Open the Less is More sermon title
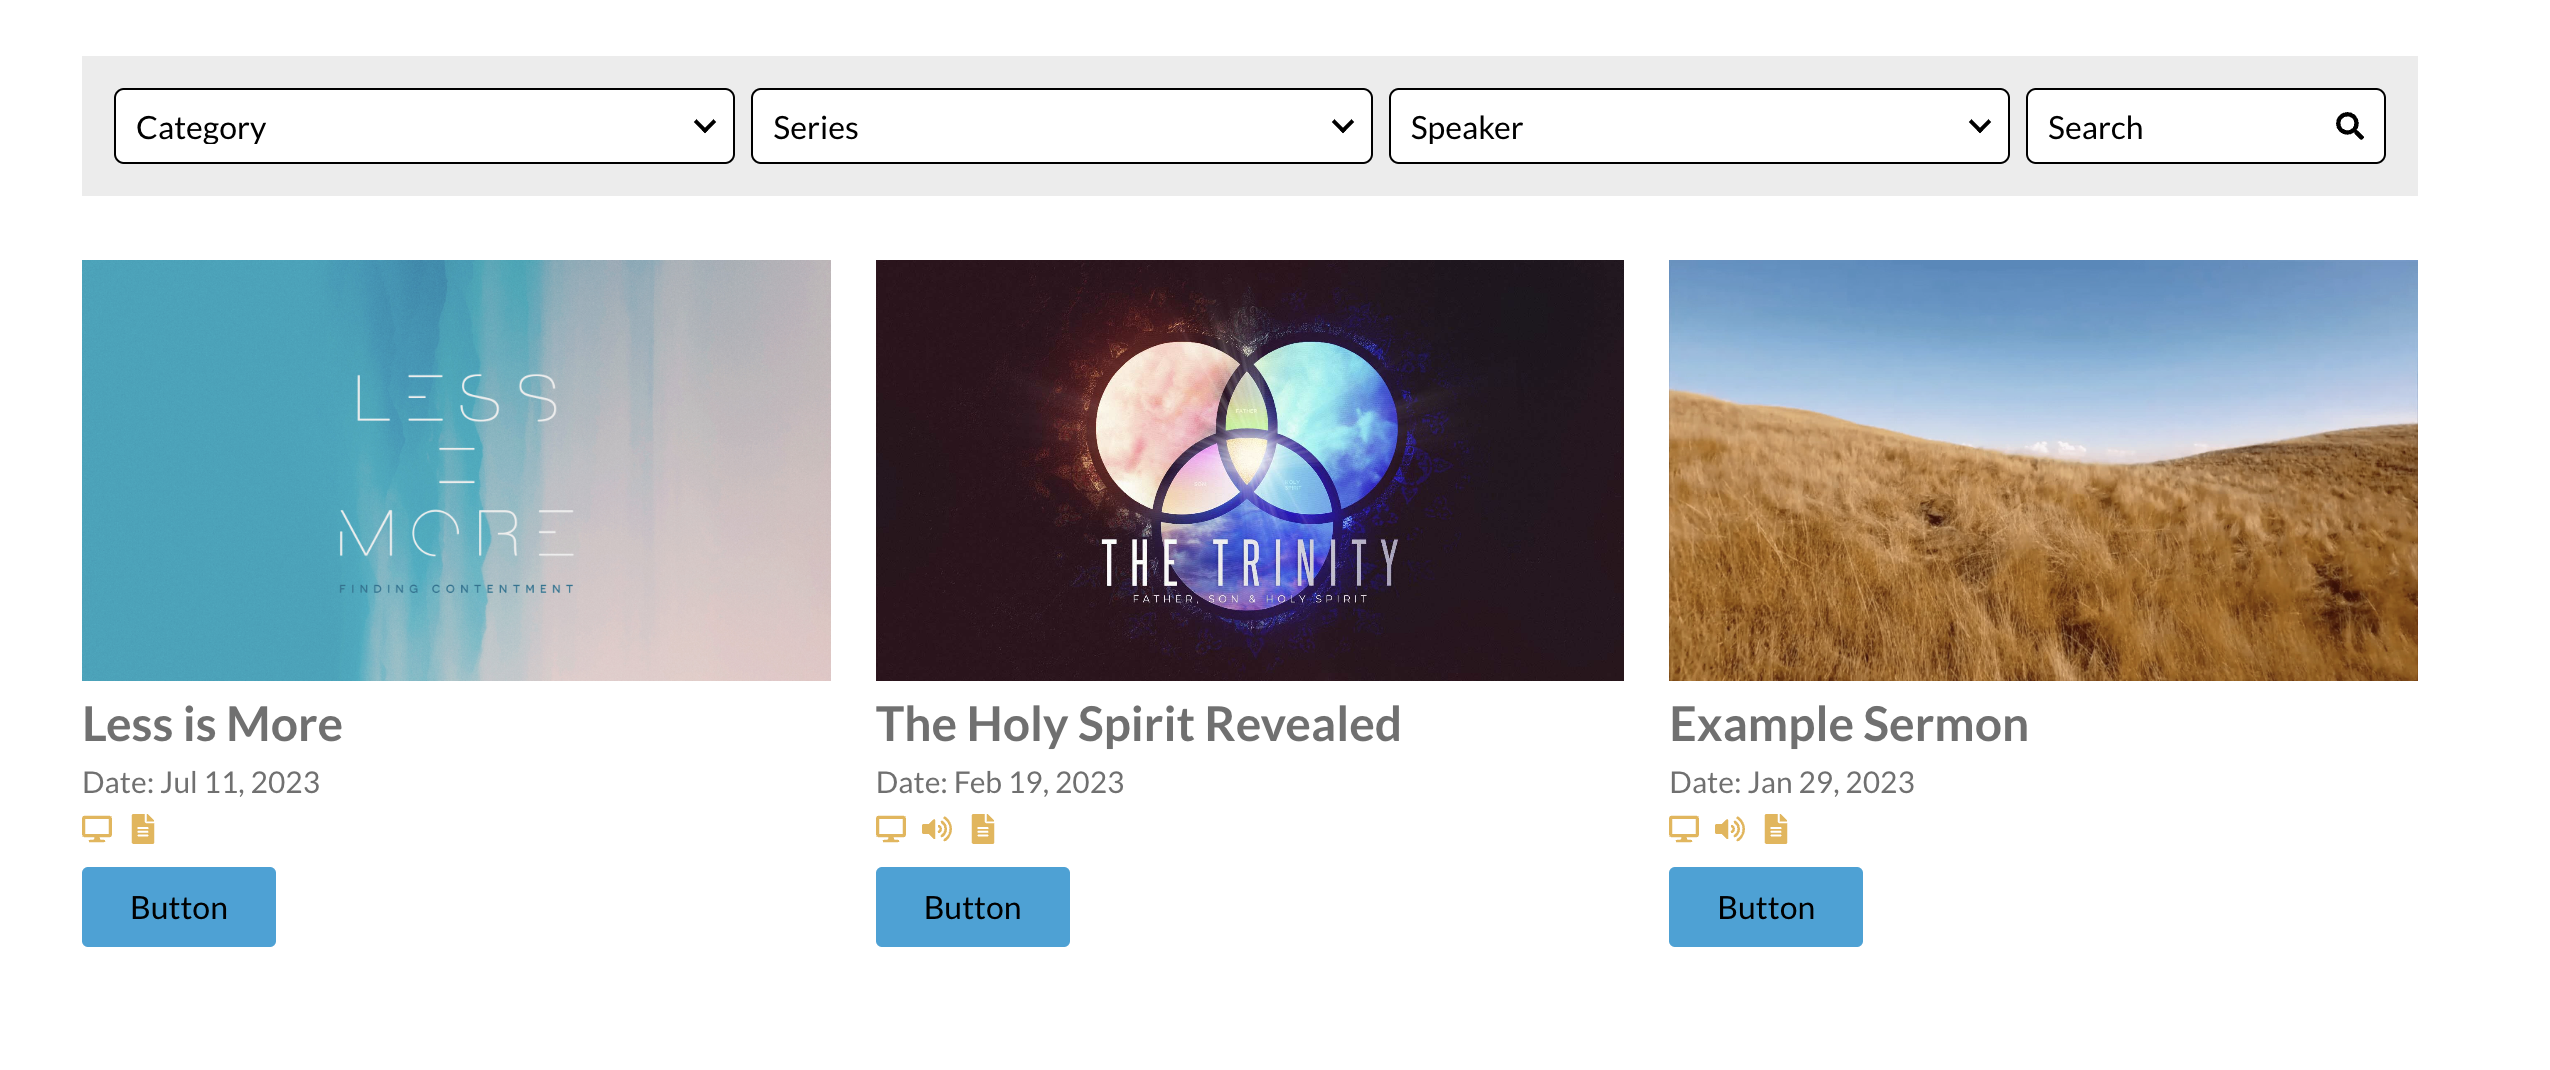The width and height of the screenshot is (2550, 1070). 212,724
